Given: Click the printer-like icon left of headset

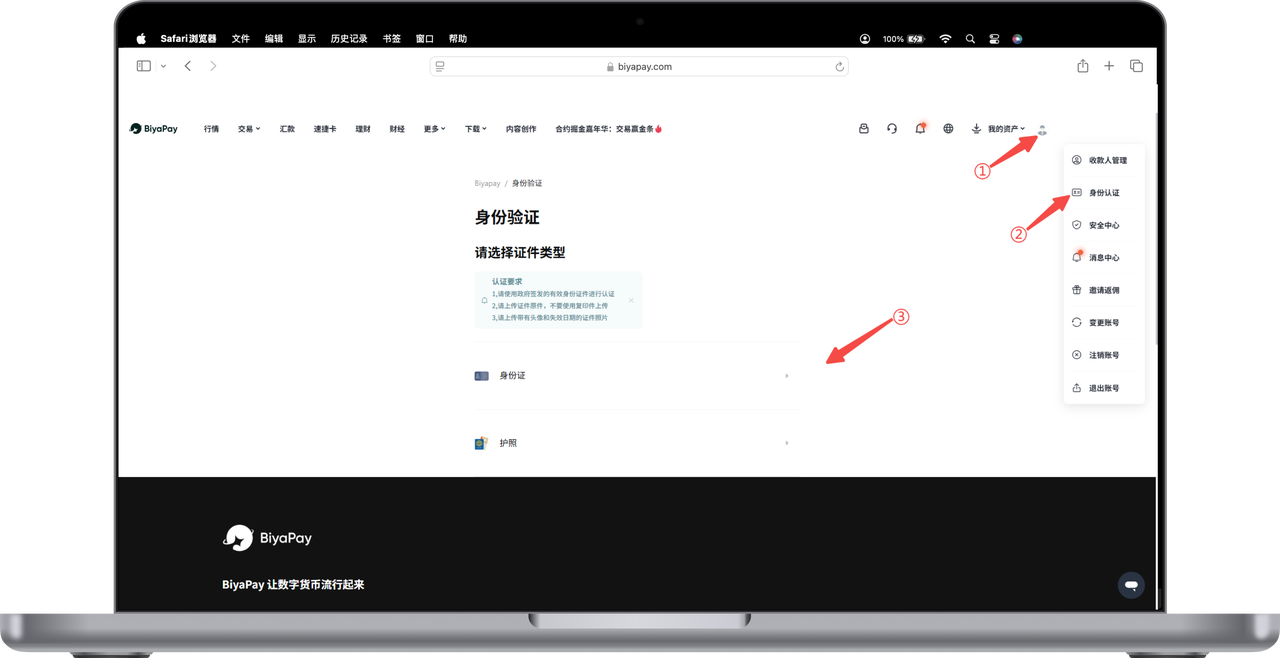Looking at the screenshot, I should point(864,129).
